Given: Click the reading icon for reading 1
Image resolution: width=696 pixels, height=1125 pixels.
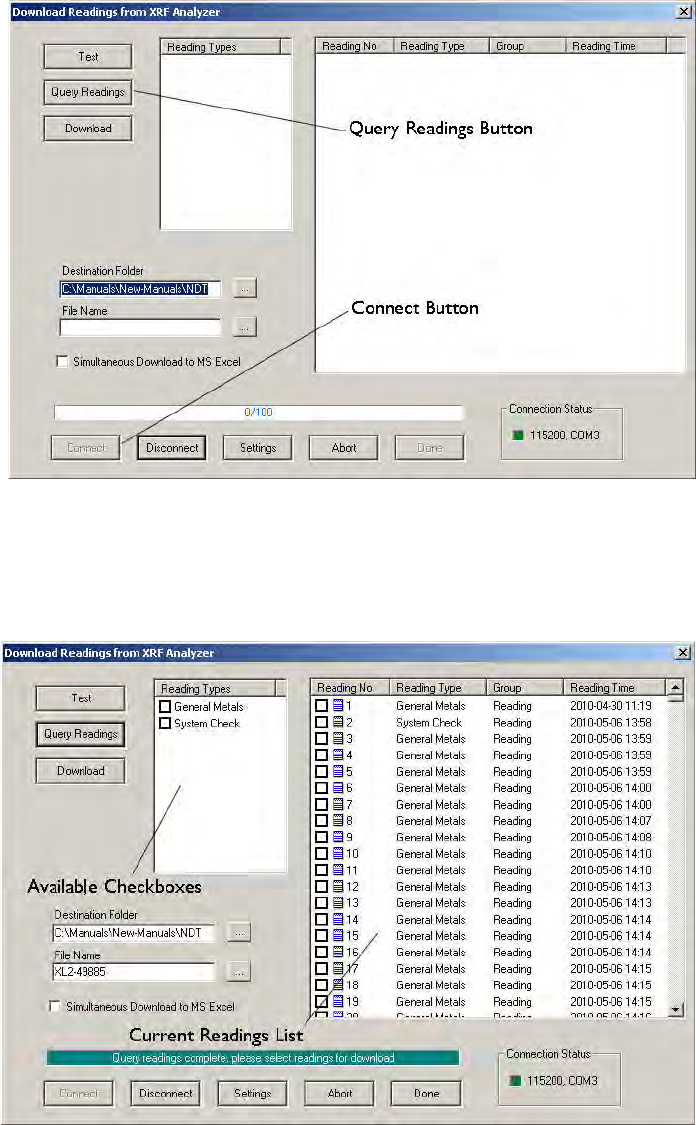Looking at the screenshot, I should click(x=338, y=706).
